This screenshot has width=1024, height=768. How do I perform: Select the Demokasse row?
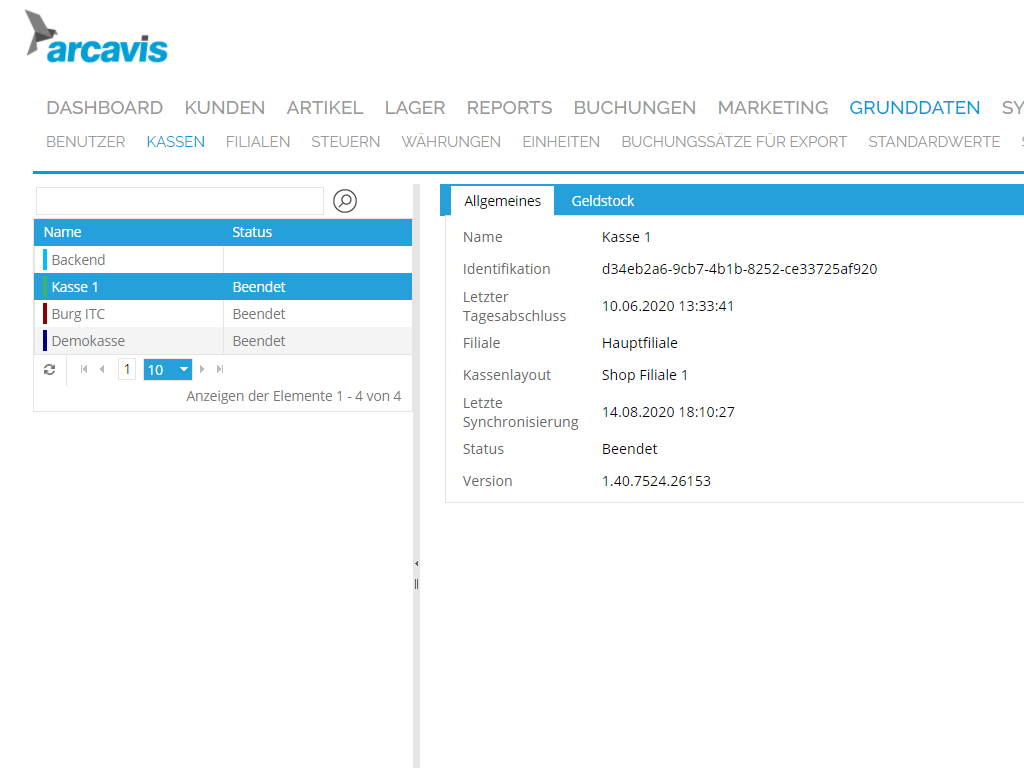(x=88, y=341)
